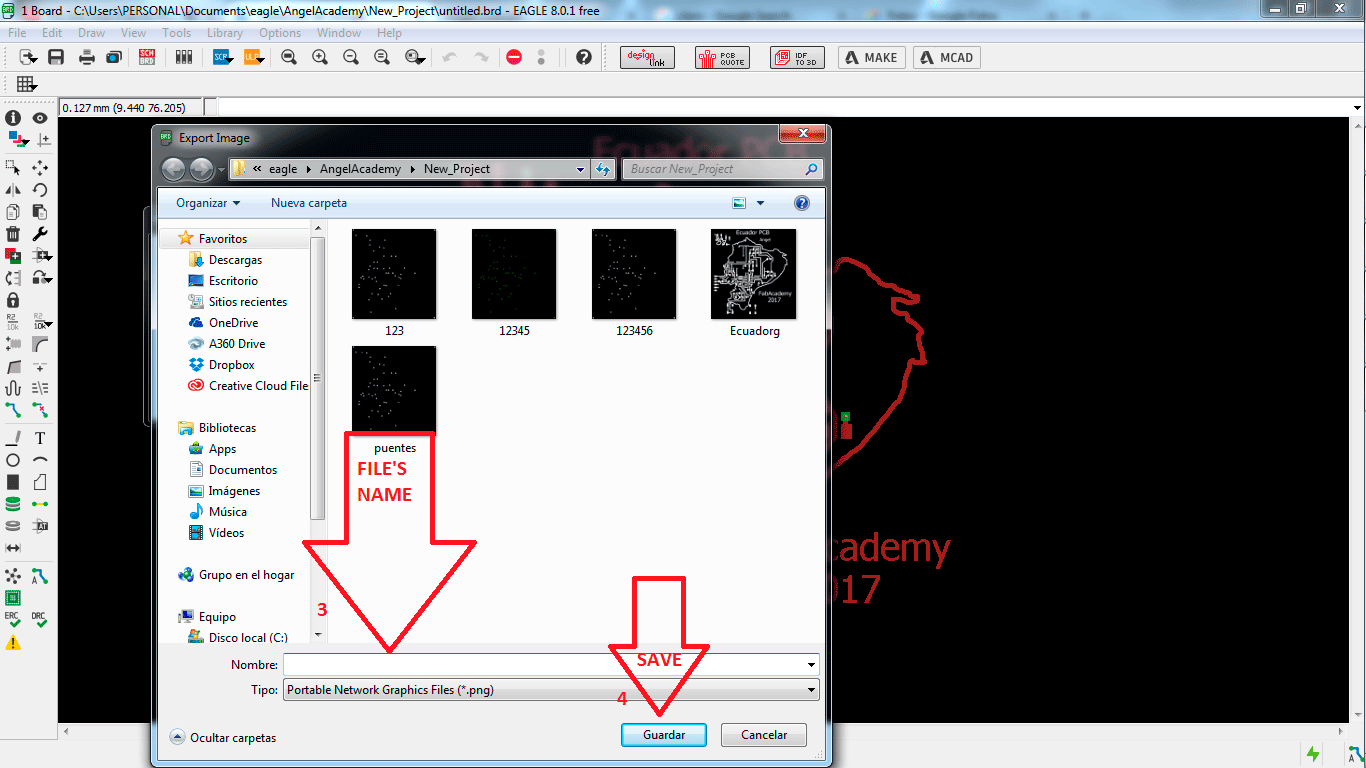Click the Cancelar button

point(764,735)
